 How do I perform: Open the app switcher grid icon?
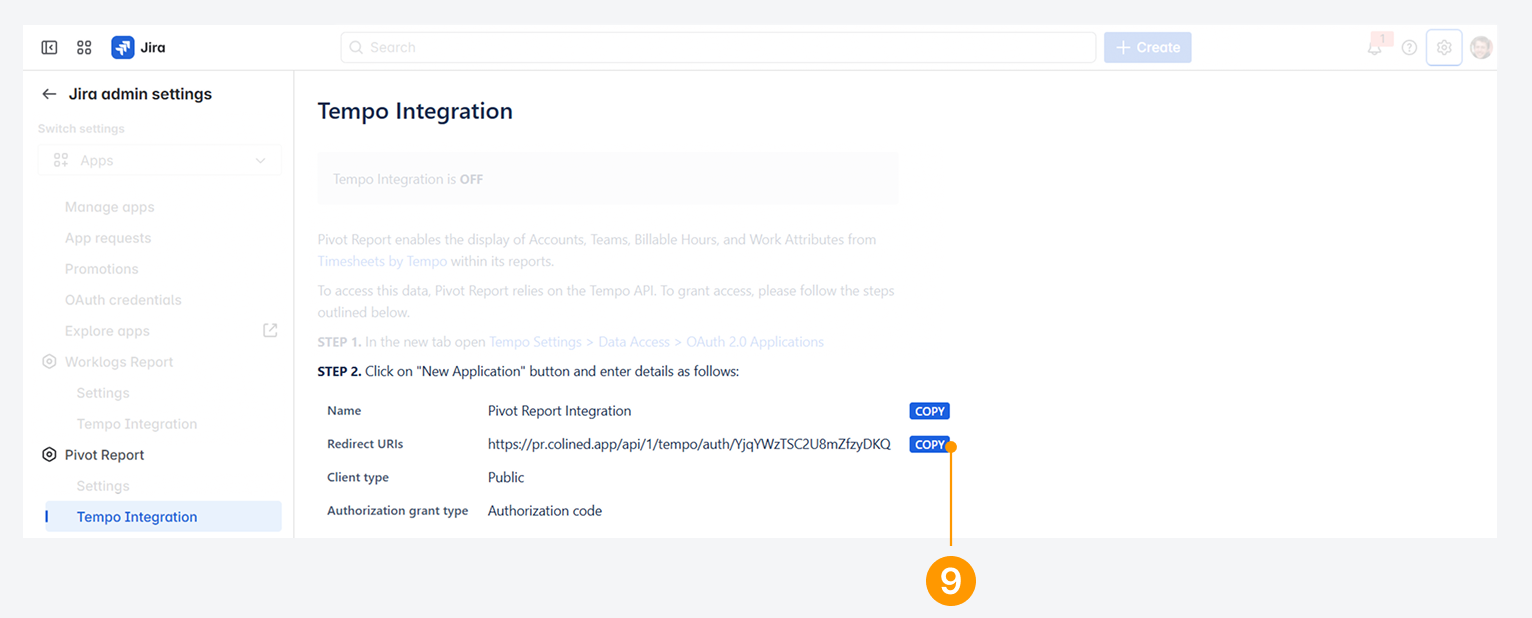84,47
